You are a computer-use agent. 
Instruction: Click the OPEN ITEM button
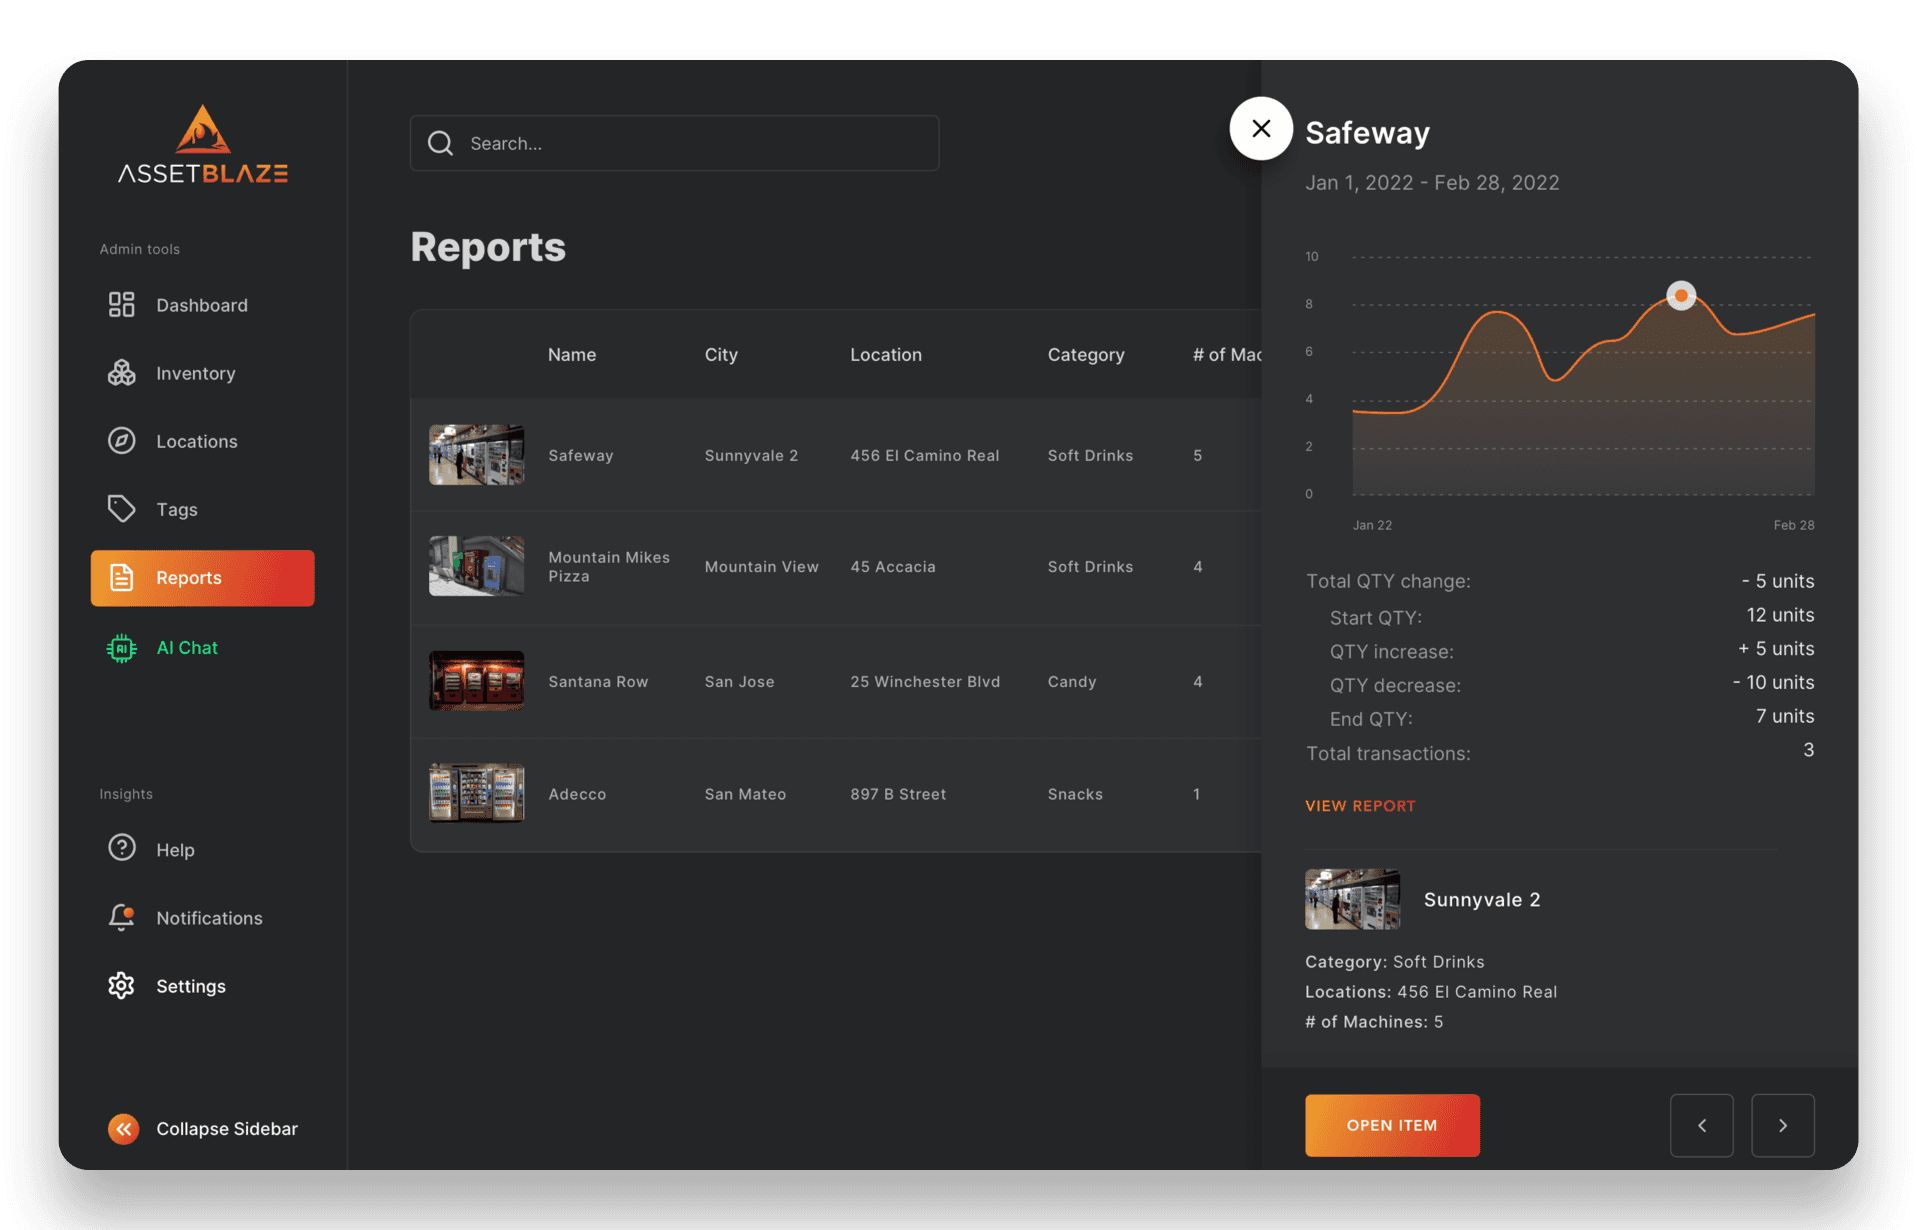(1392, 1125)
